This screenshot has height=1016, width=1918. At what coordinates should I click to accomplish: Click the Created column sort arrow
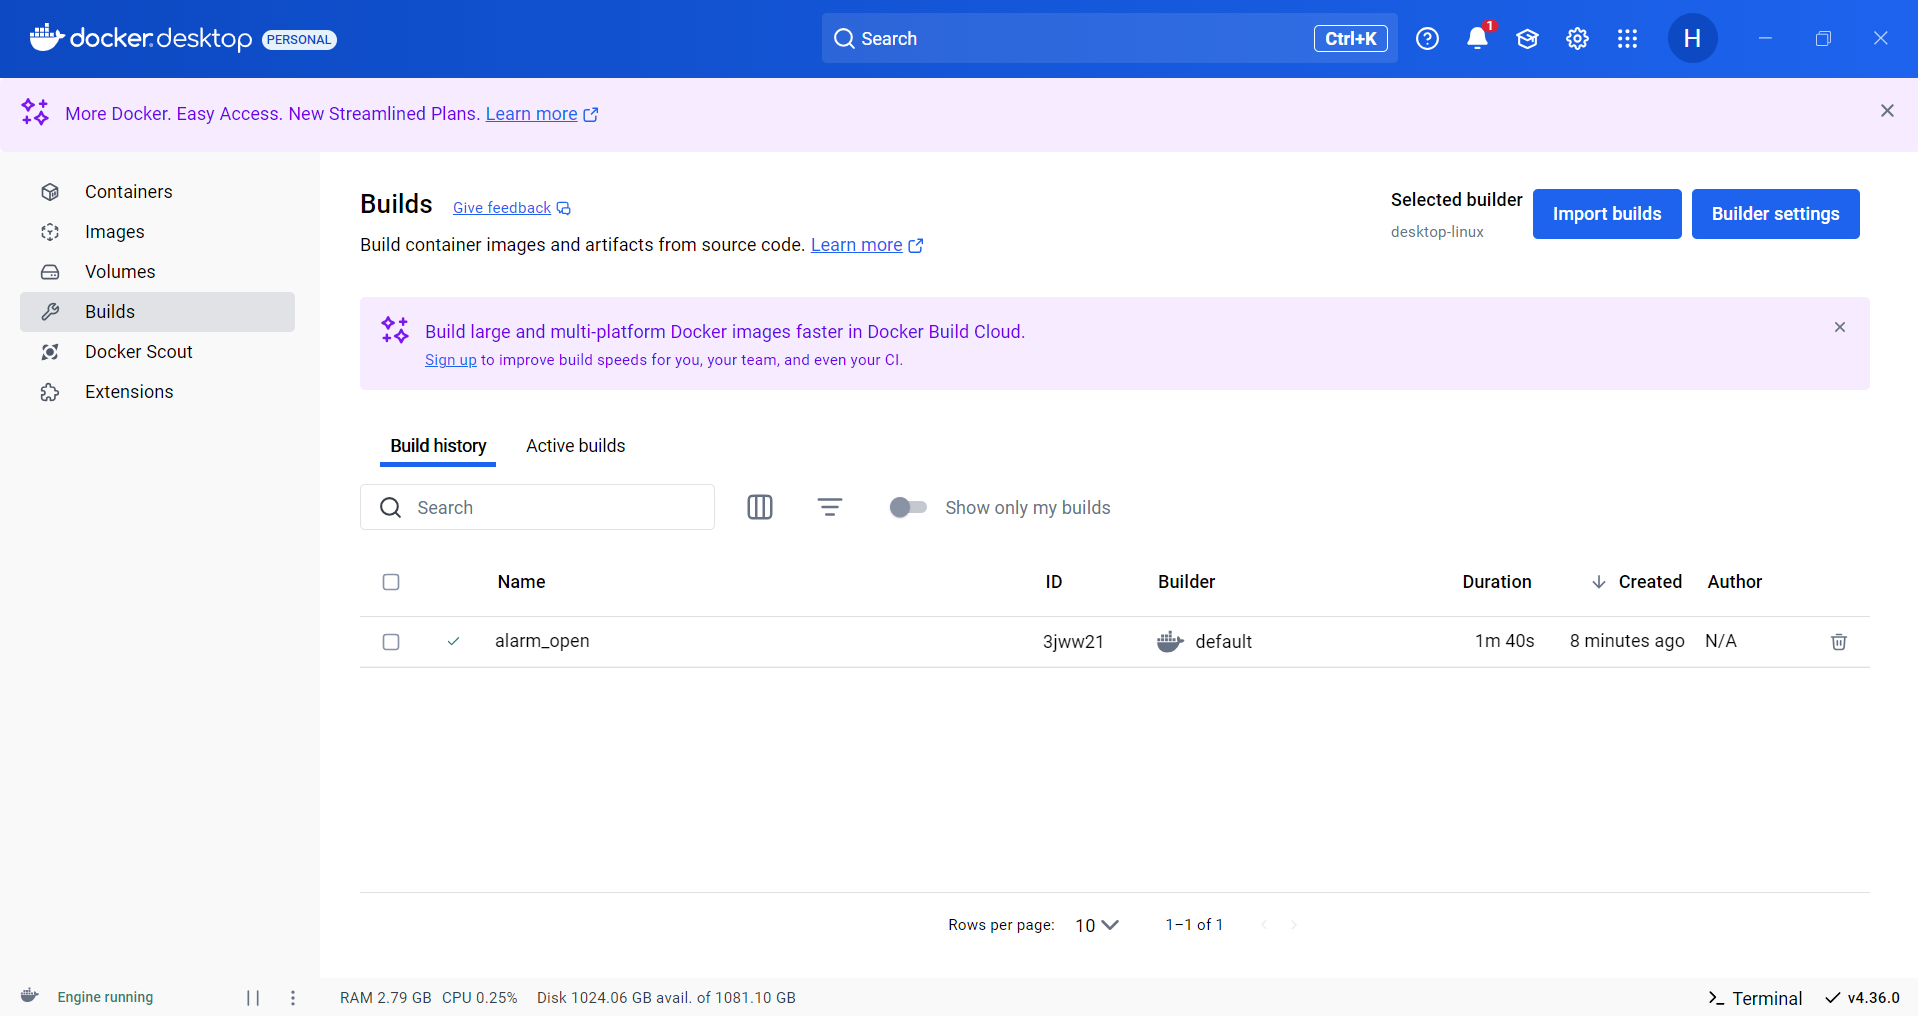coord(1598,582)
